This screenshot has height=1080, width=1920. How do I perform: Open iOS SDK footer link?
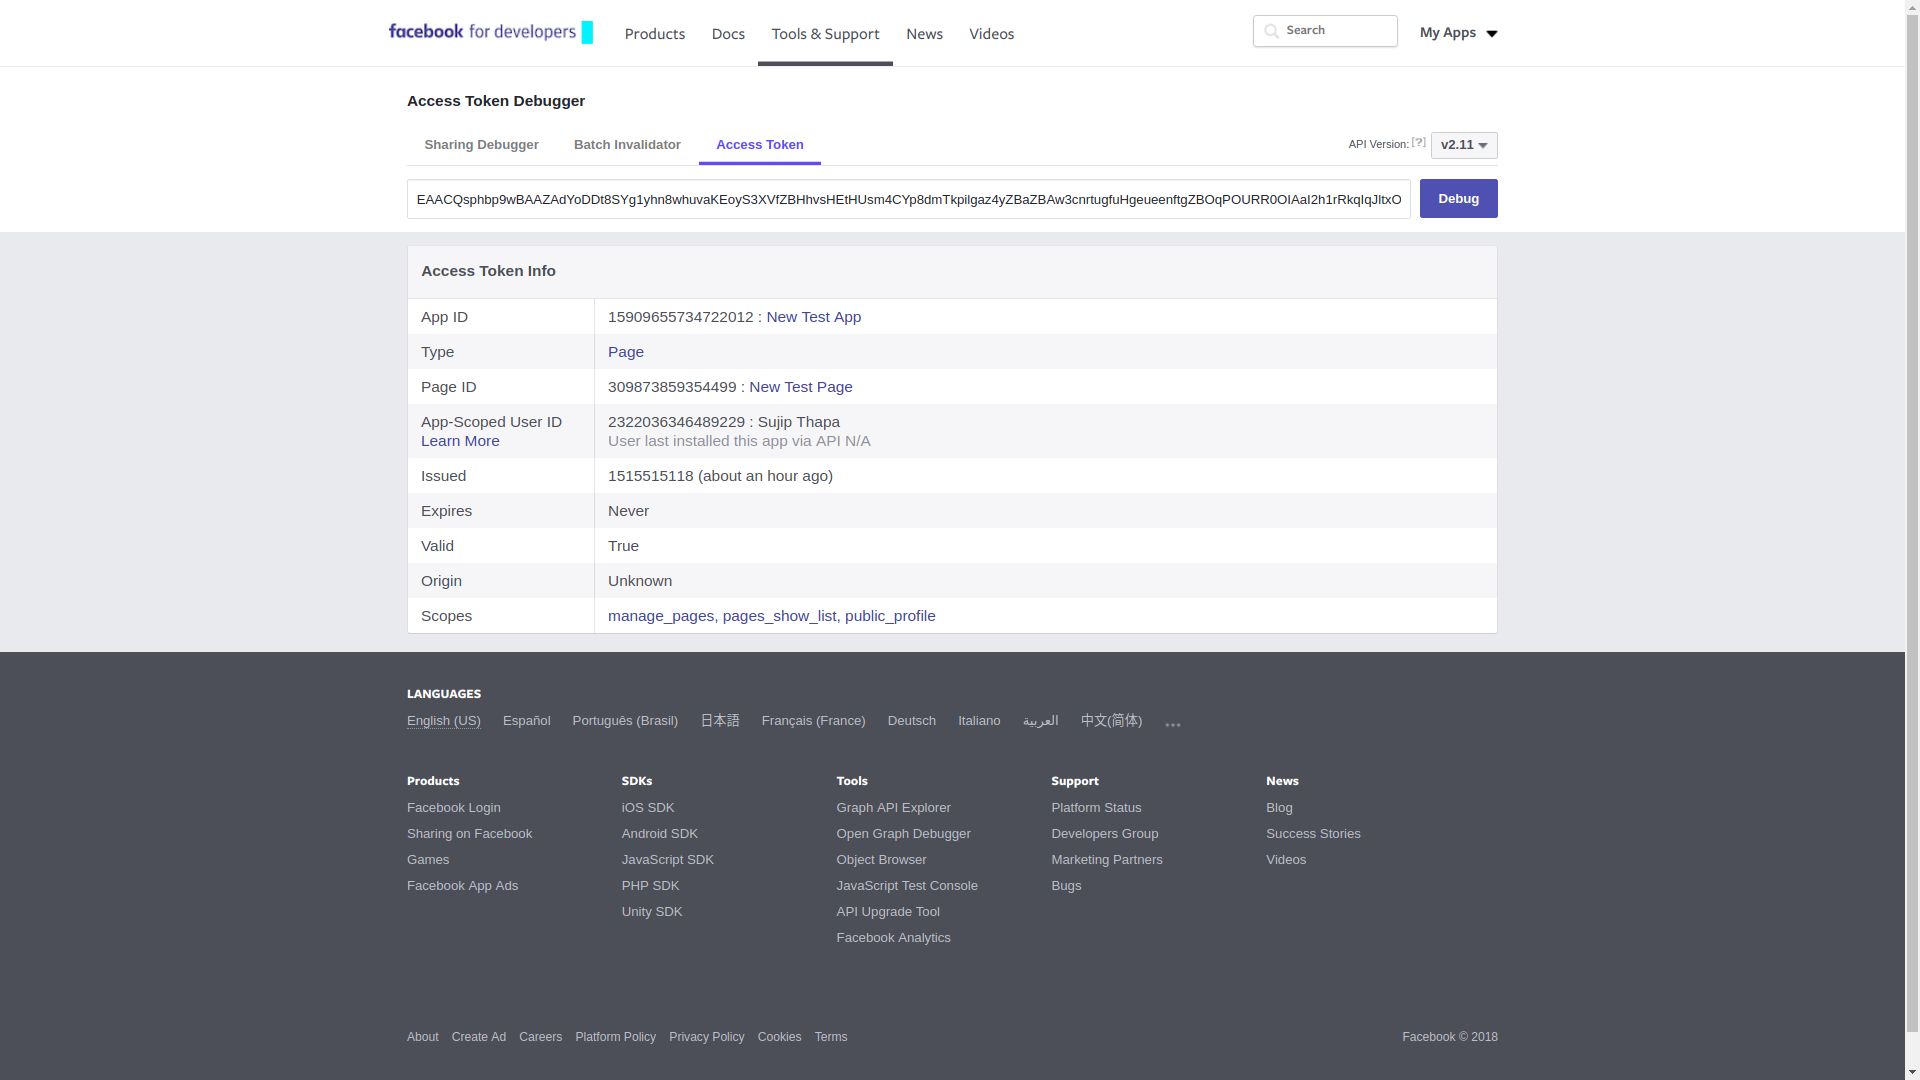point(648,808)
